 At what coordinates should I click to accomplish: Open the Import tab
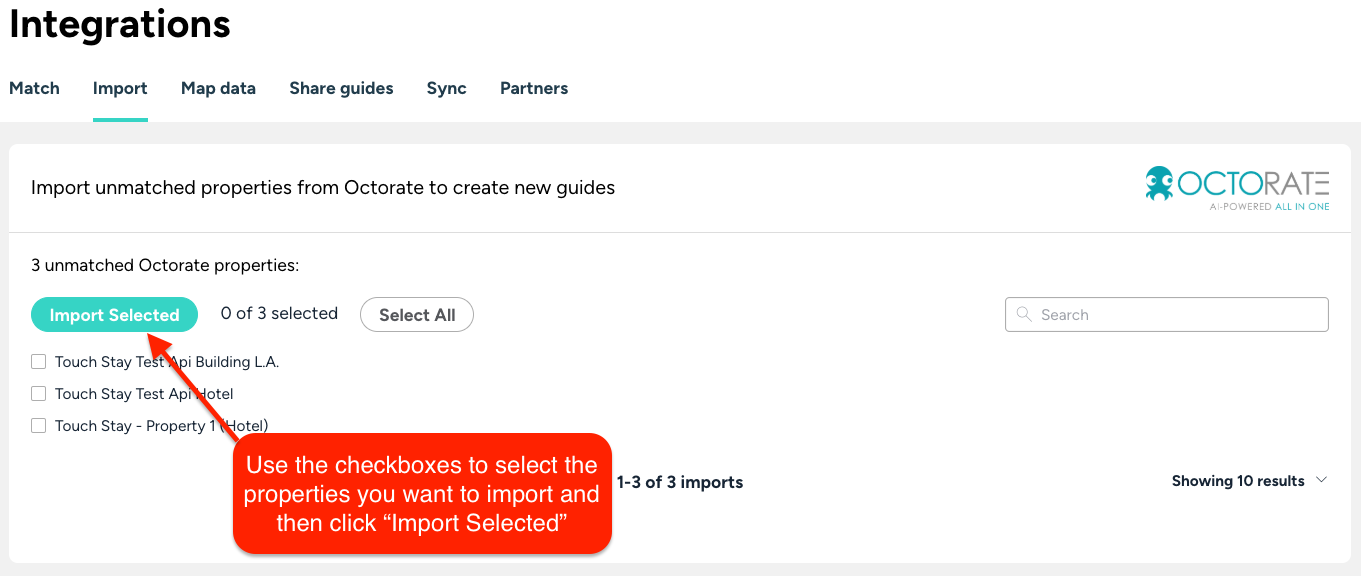120,88
